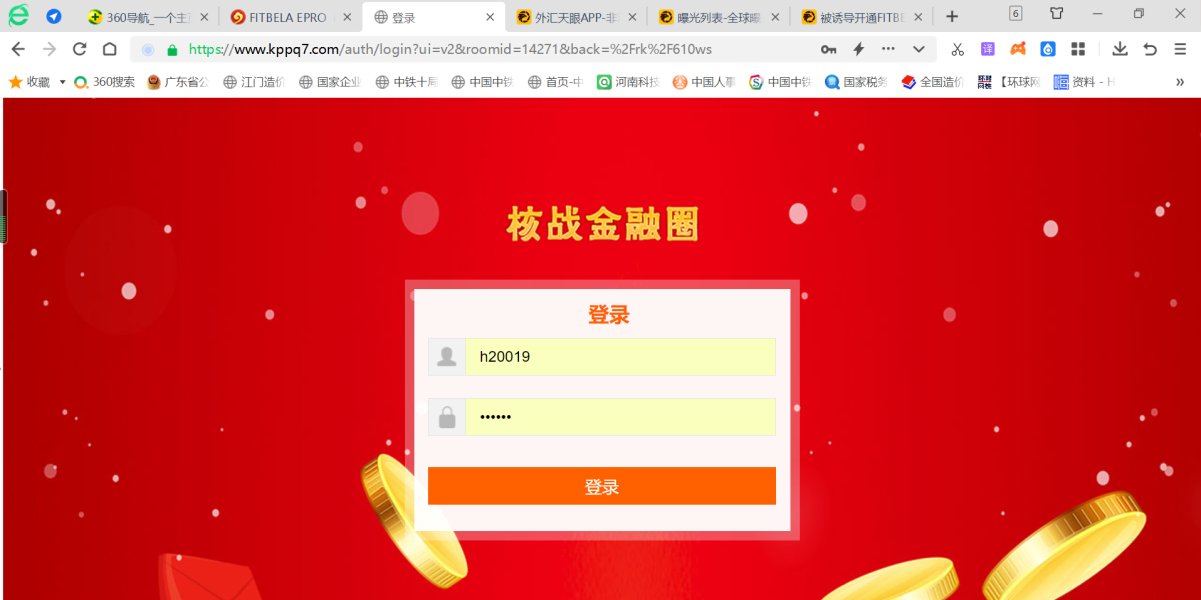Viewport: 1201px width, 600px height.
Task: Click the username field containing h20019
Action: [x=620, y=357]
